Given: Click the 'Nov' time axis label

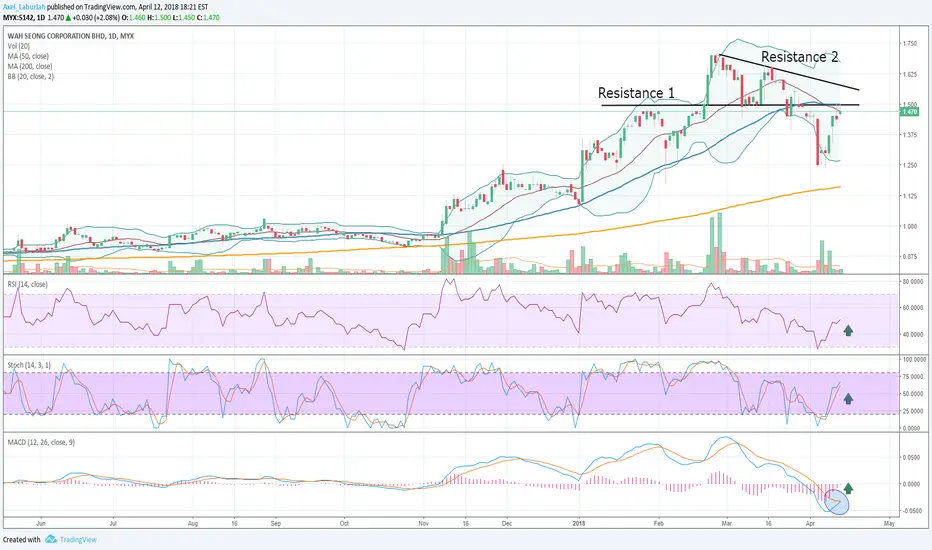Looking at the screenshot, I should (x=423, y=524).
